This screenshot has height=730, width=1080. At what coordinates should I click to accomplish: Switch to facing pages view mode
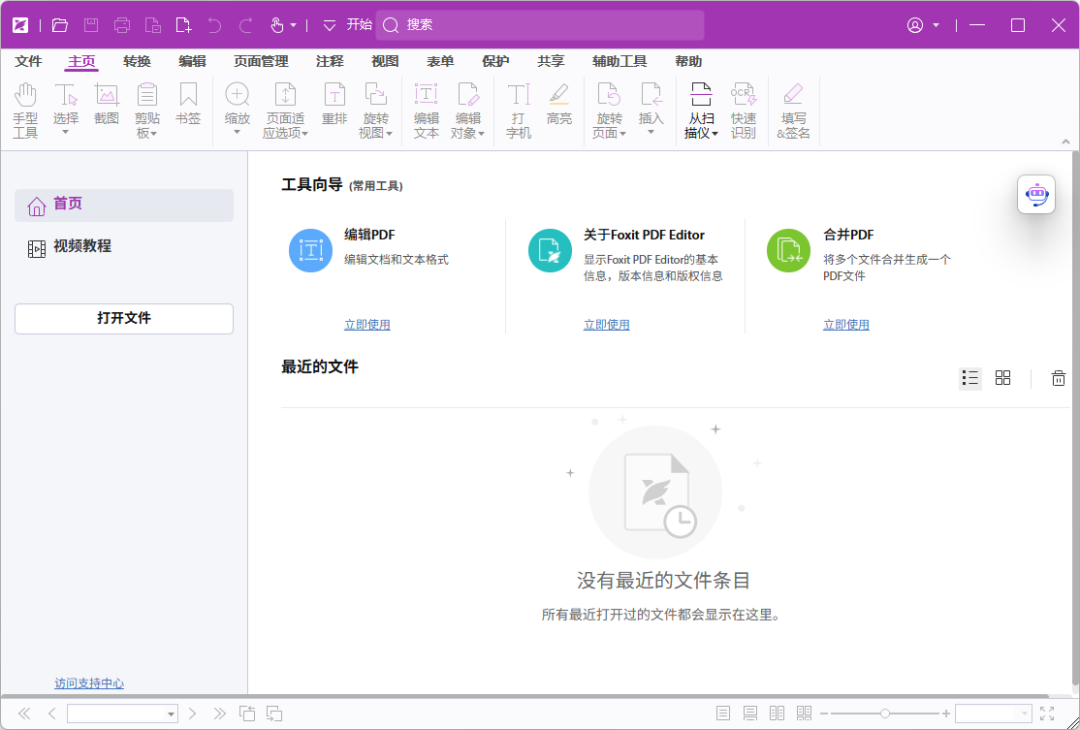click(x=776, y=713)
